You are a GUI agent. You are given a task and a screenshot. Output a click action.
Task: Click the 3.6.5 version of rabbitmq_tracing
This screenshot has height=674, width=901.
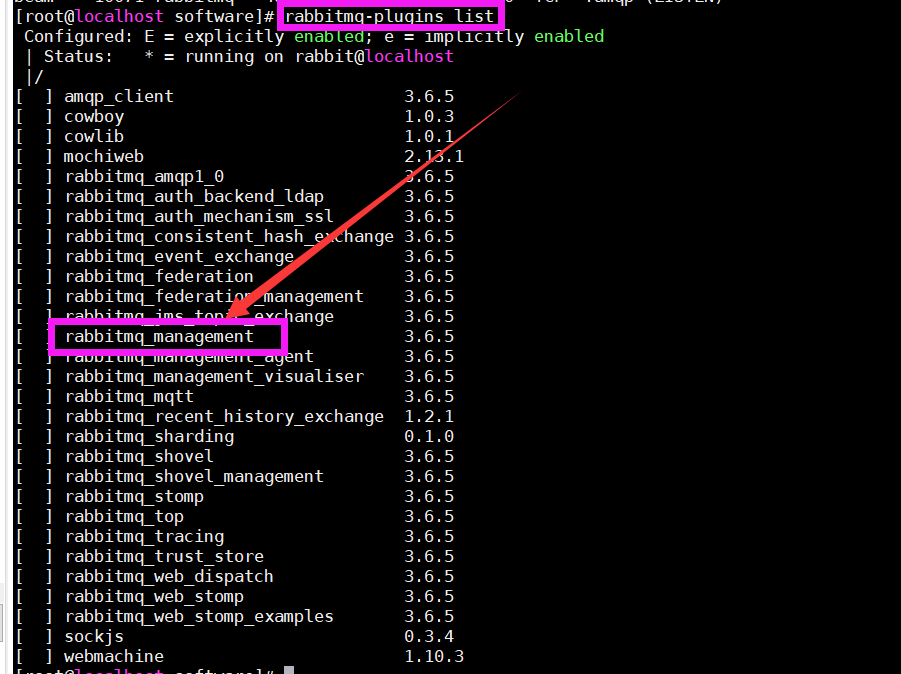tap(429, 537)
